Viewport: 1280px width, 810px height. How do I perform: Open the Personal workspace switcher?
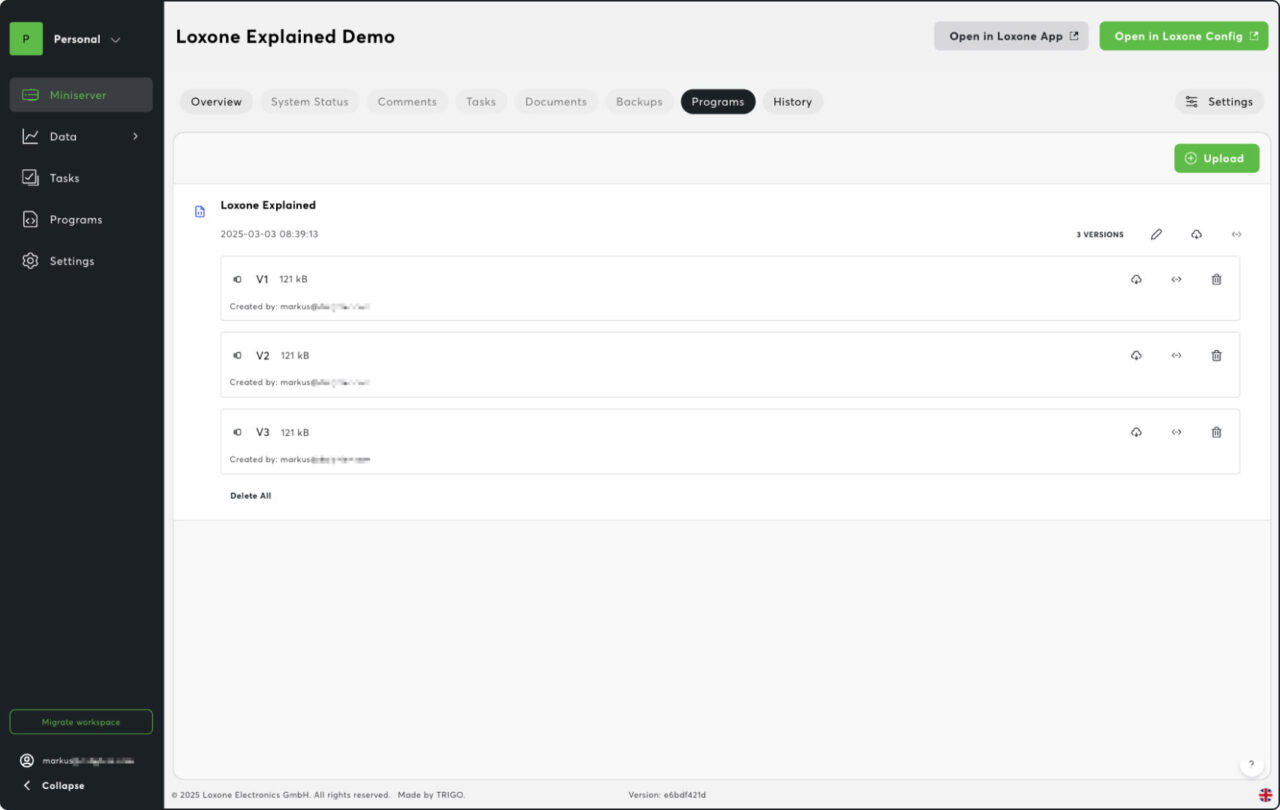pyautogui.click(x=75, y=38)
